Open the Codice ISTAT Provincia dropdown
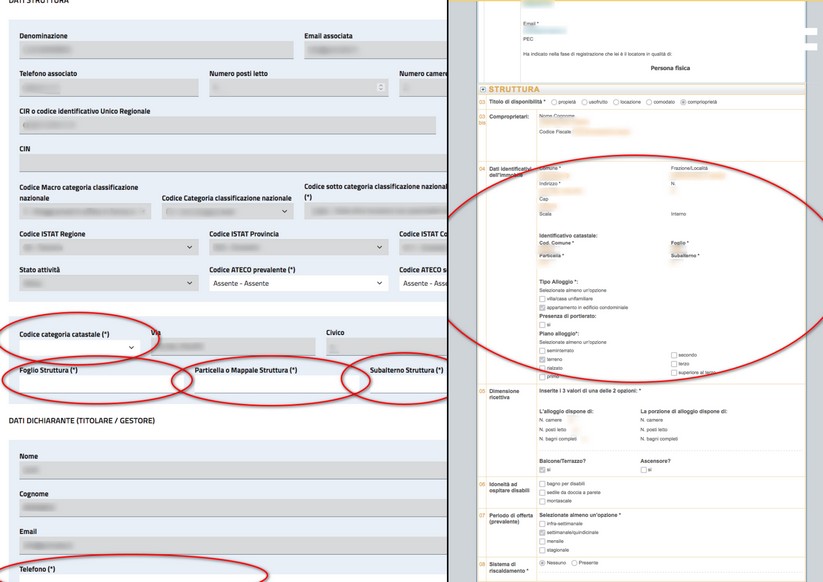The width and height of the screenshot is (823, 582). [298, 248]
